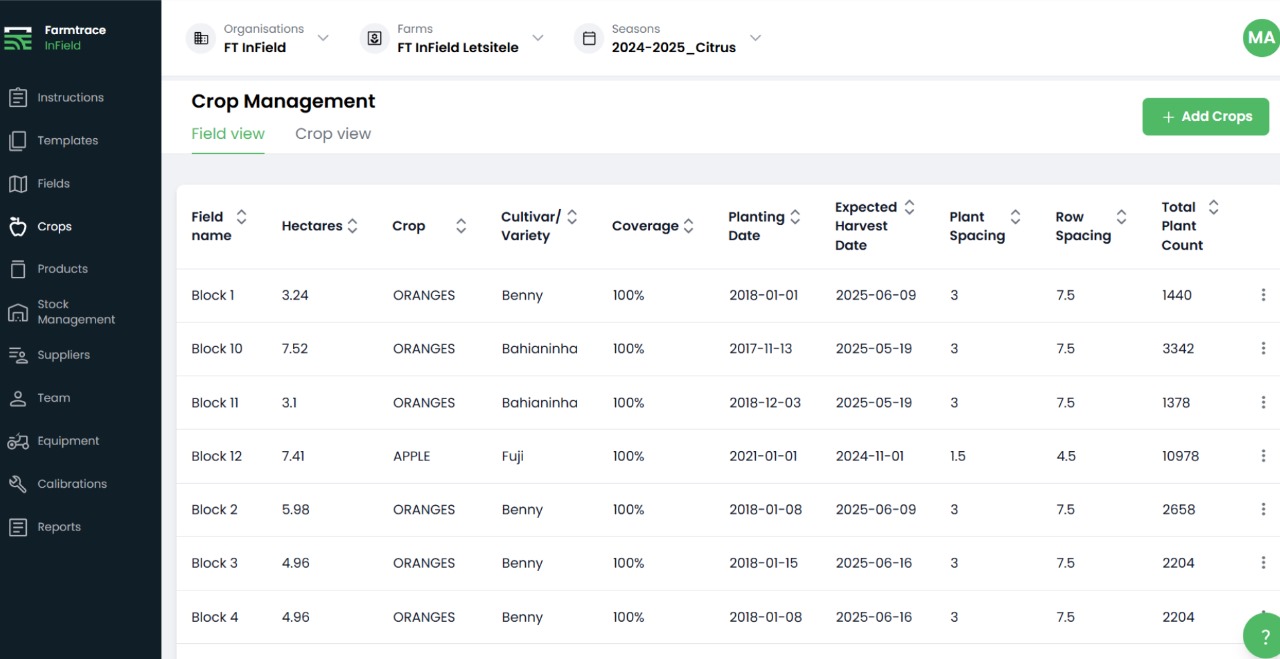Sort table by Field name

coord(241,217)
